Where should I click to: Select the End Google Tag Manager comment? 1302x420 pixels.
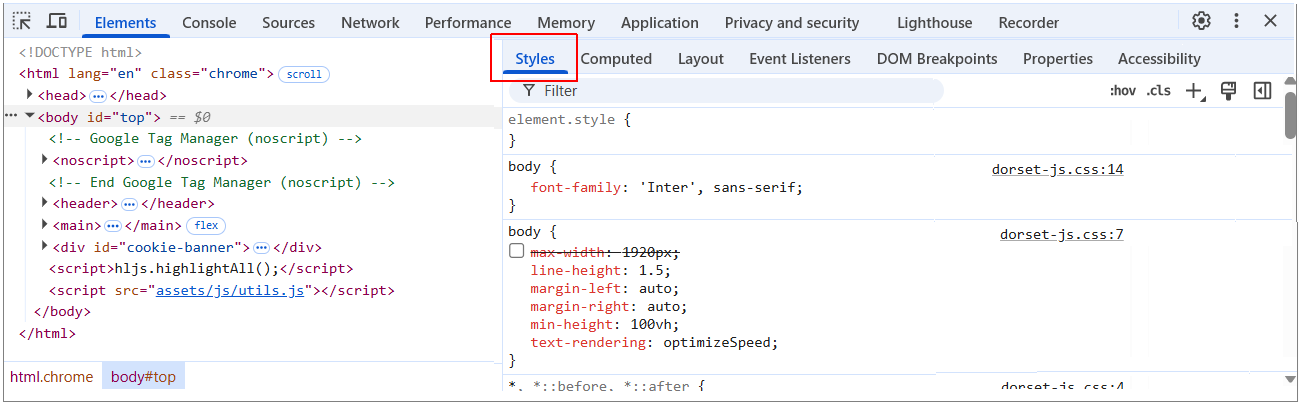222,182
